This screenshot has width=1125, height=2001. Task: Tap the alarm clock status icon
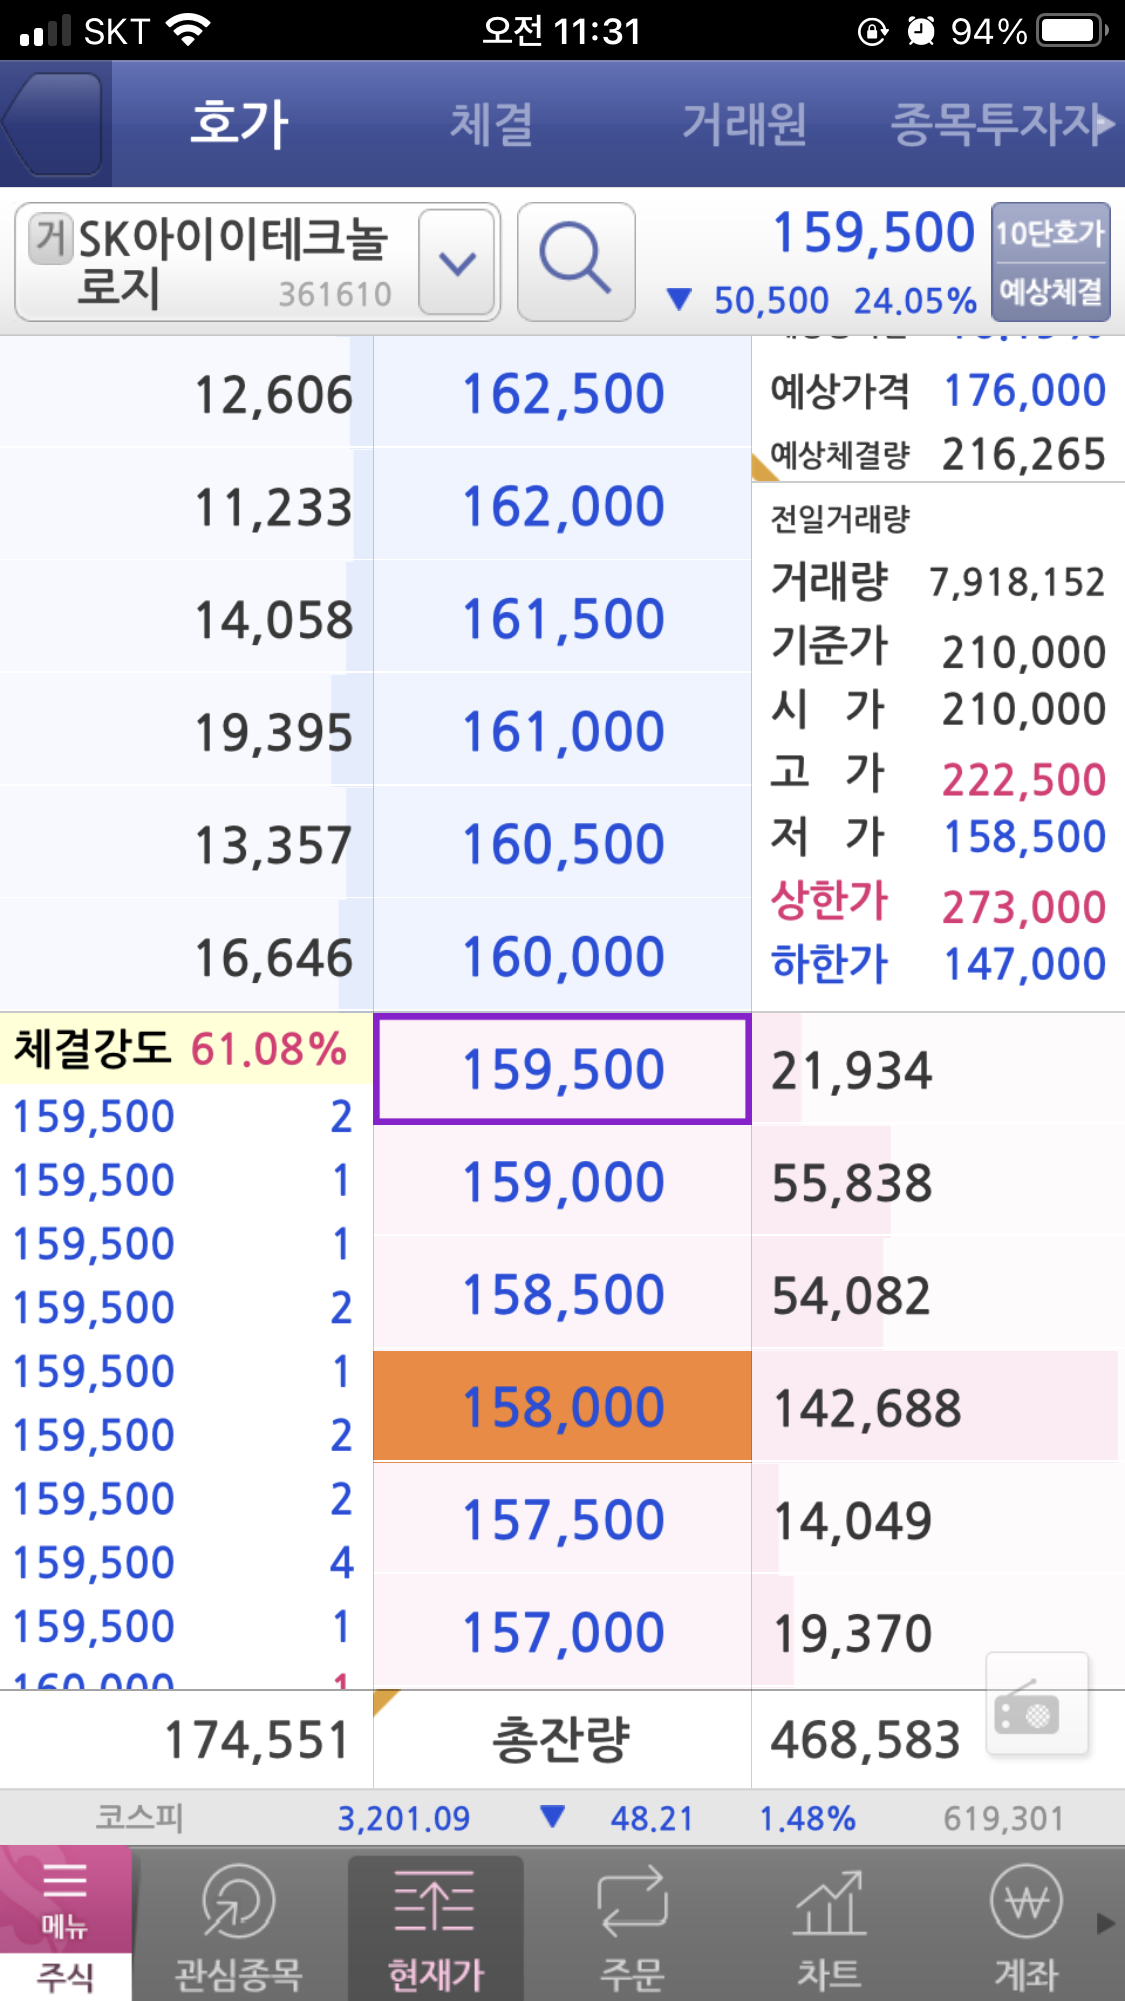click(921, 31)
